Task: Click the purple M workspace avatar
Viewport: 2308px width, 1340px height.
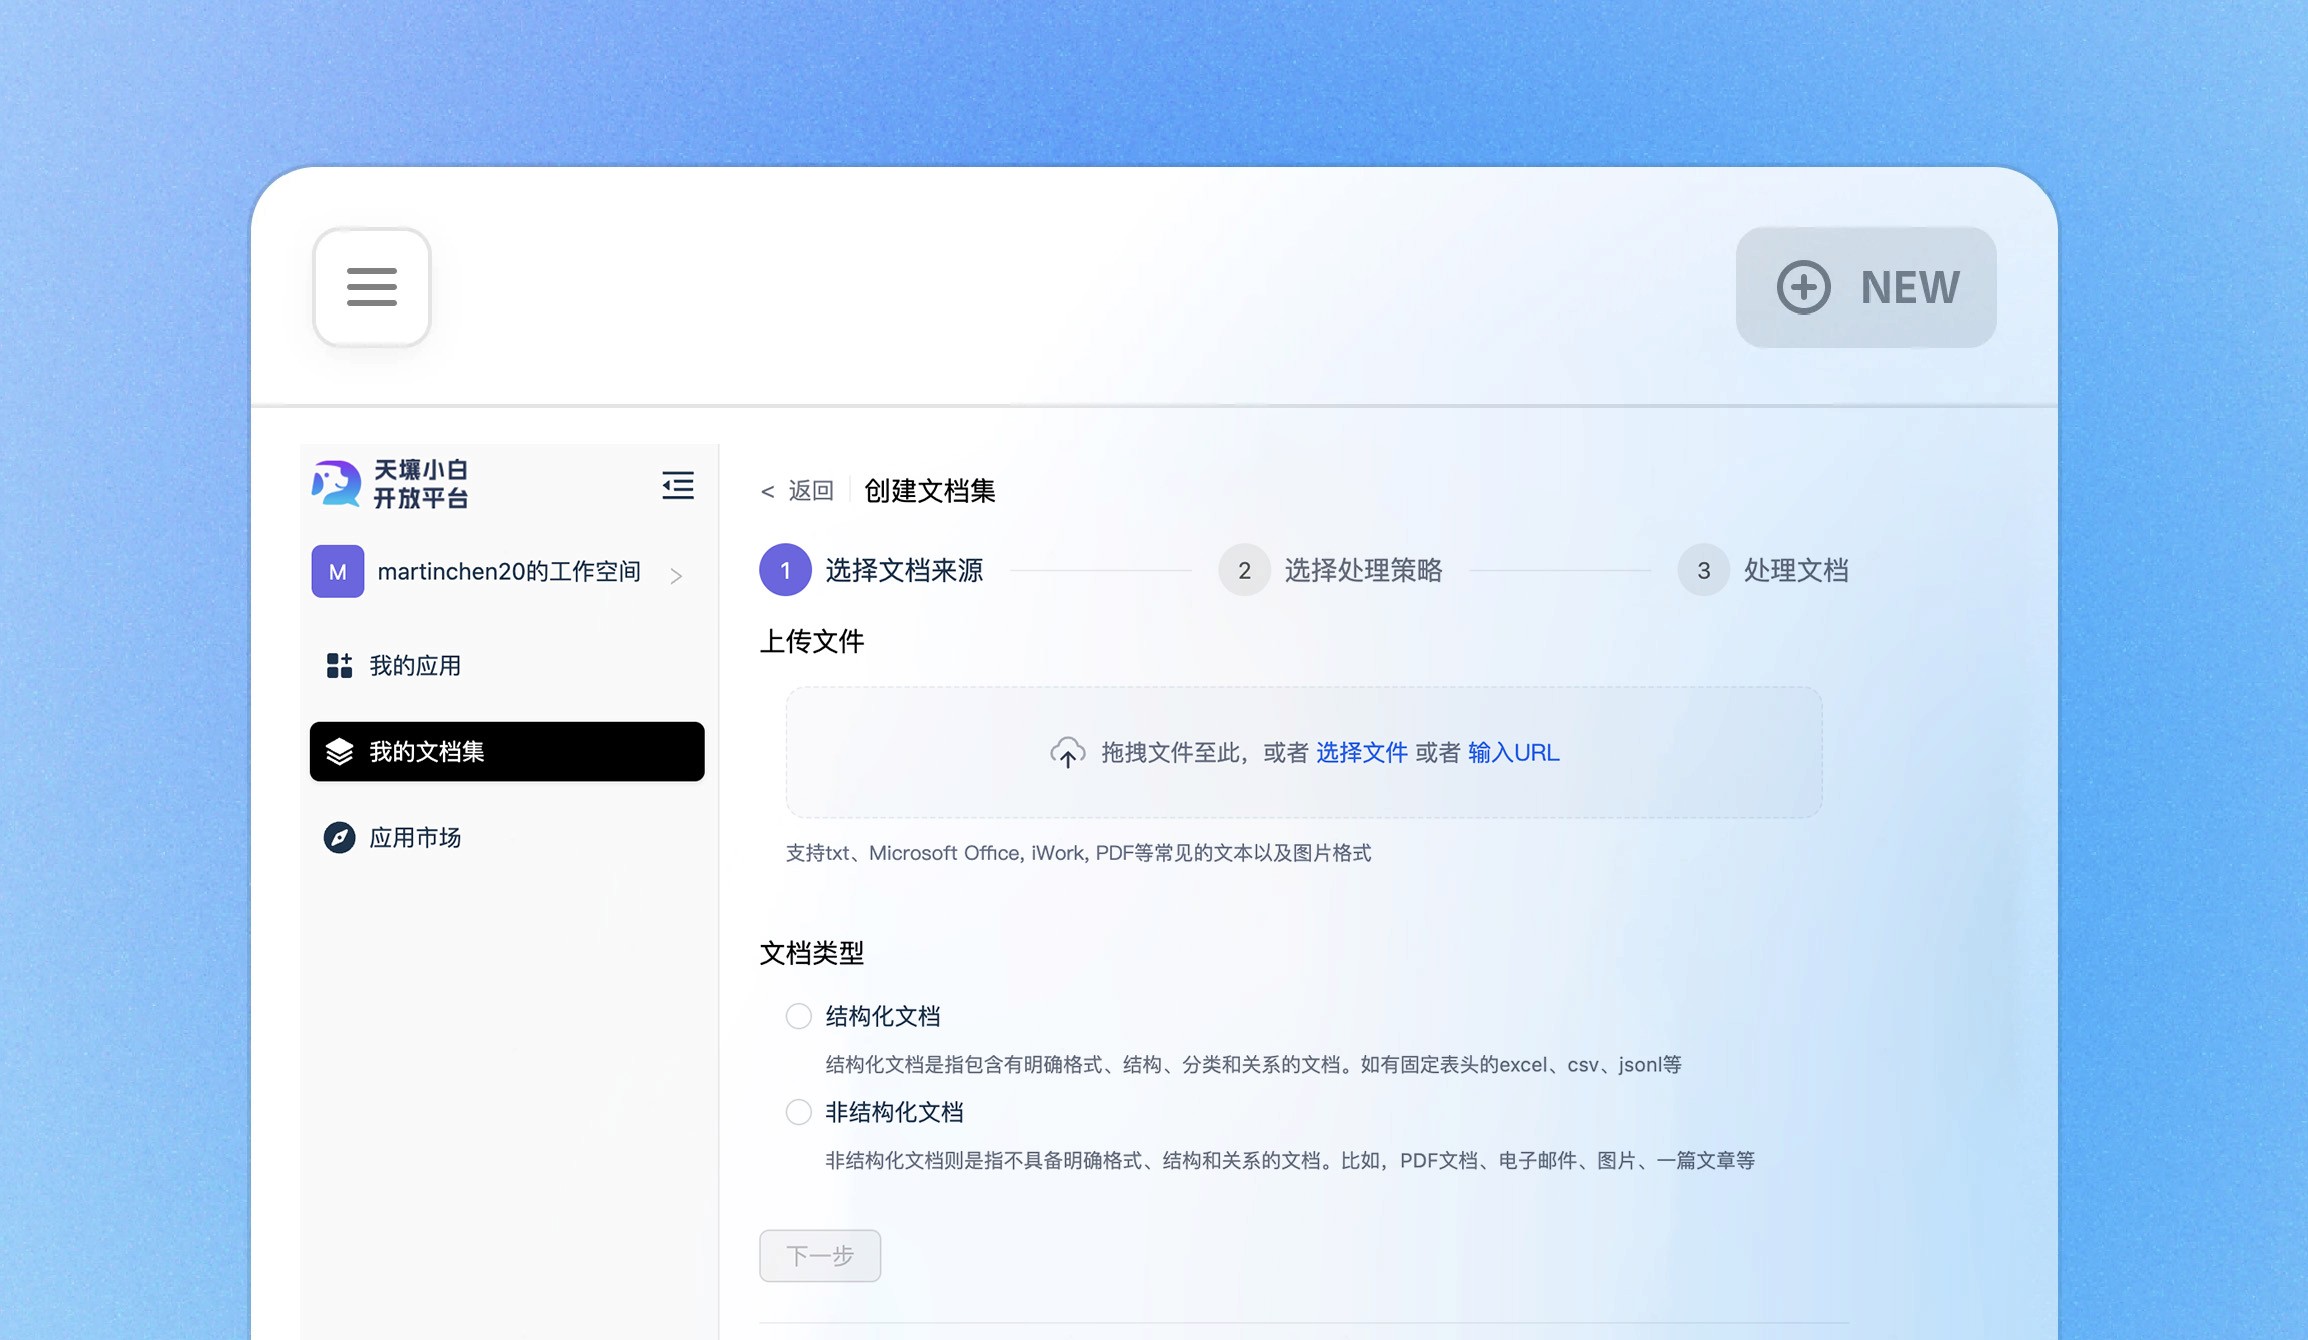Action: click(337, 571)
